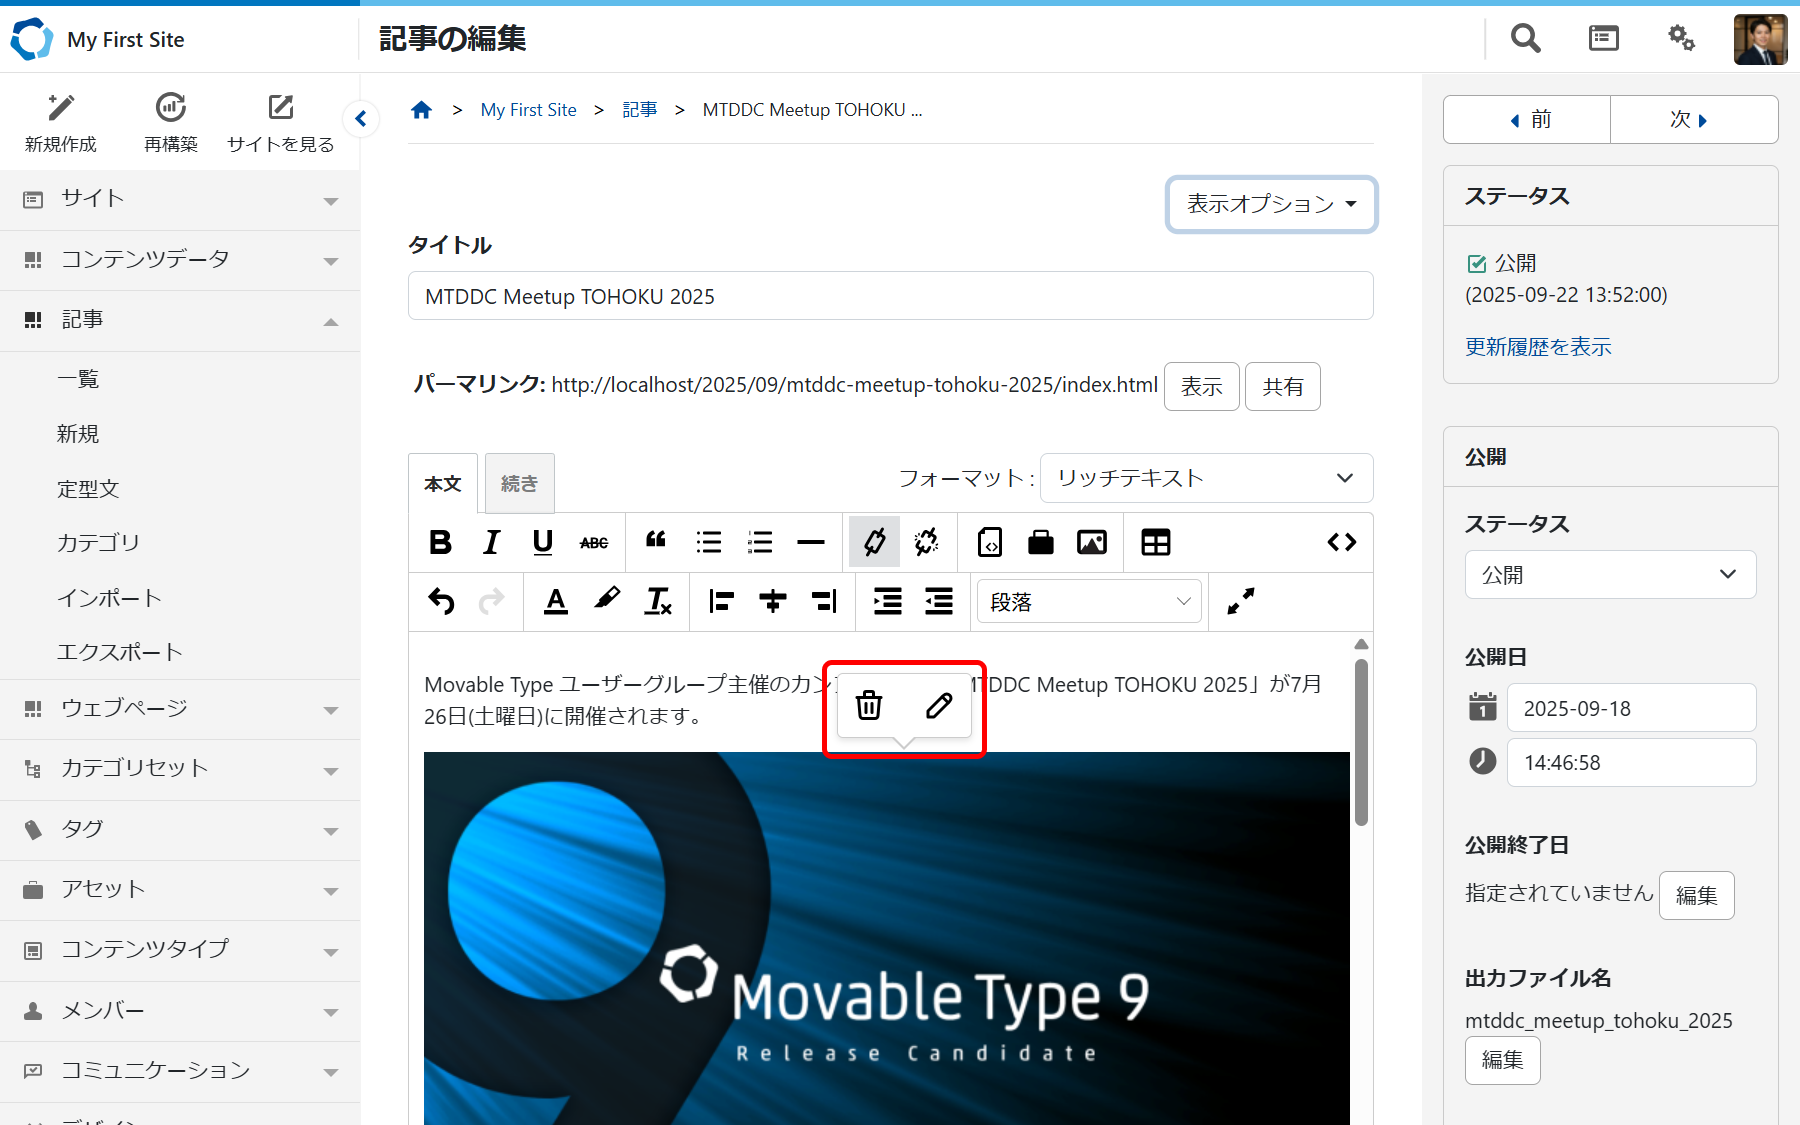Toggle underline formatting
1800x1125 pixels.
[542, 542]
